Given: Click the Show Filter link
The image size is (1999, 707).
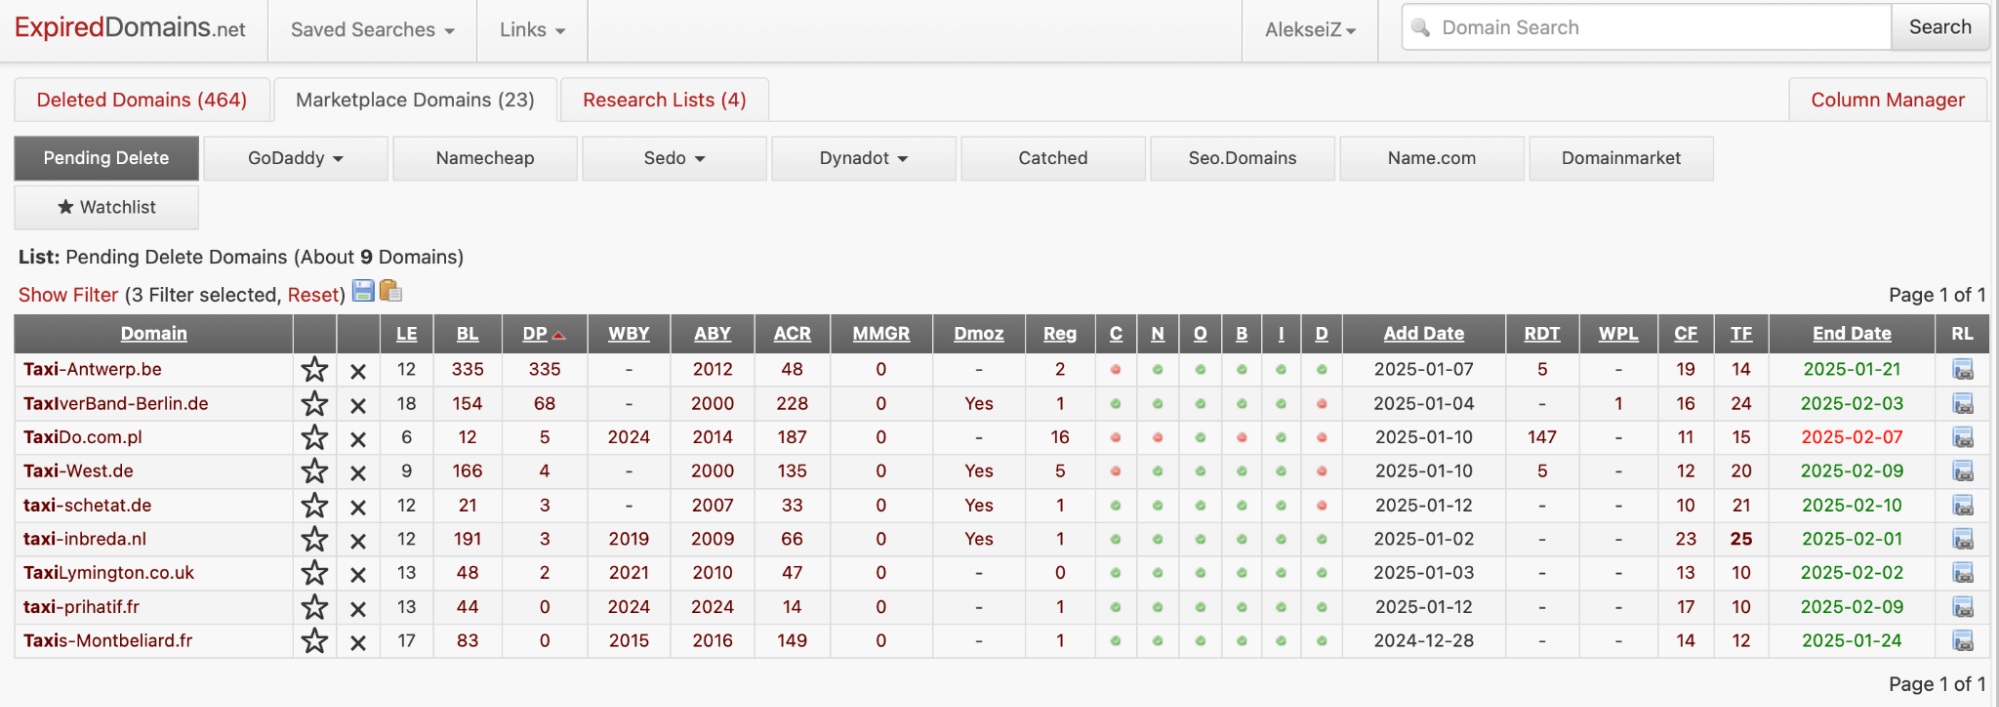Looking at the screenshot, I should coord(68,295).
